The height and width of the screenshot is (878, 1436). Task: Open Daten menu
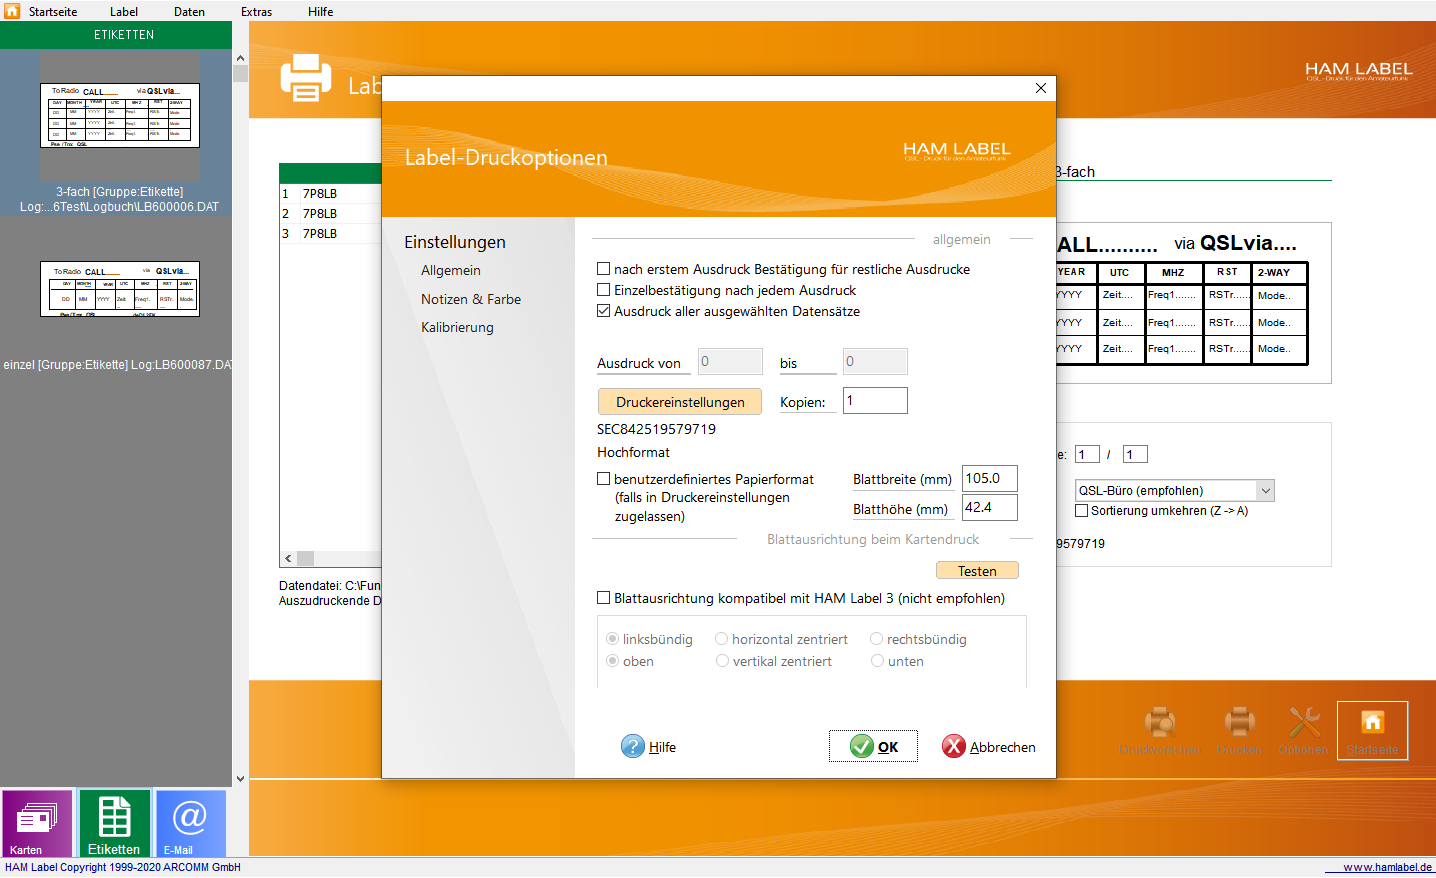tap(189, 12)
